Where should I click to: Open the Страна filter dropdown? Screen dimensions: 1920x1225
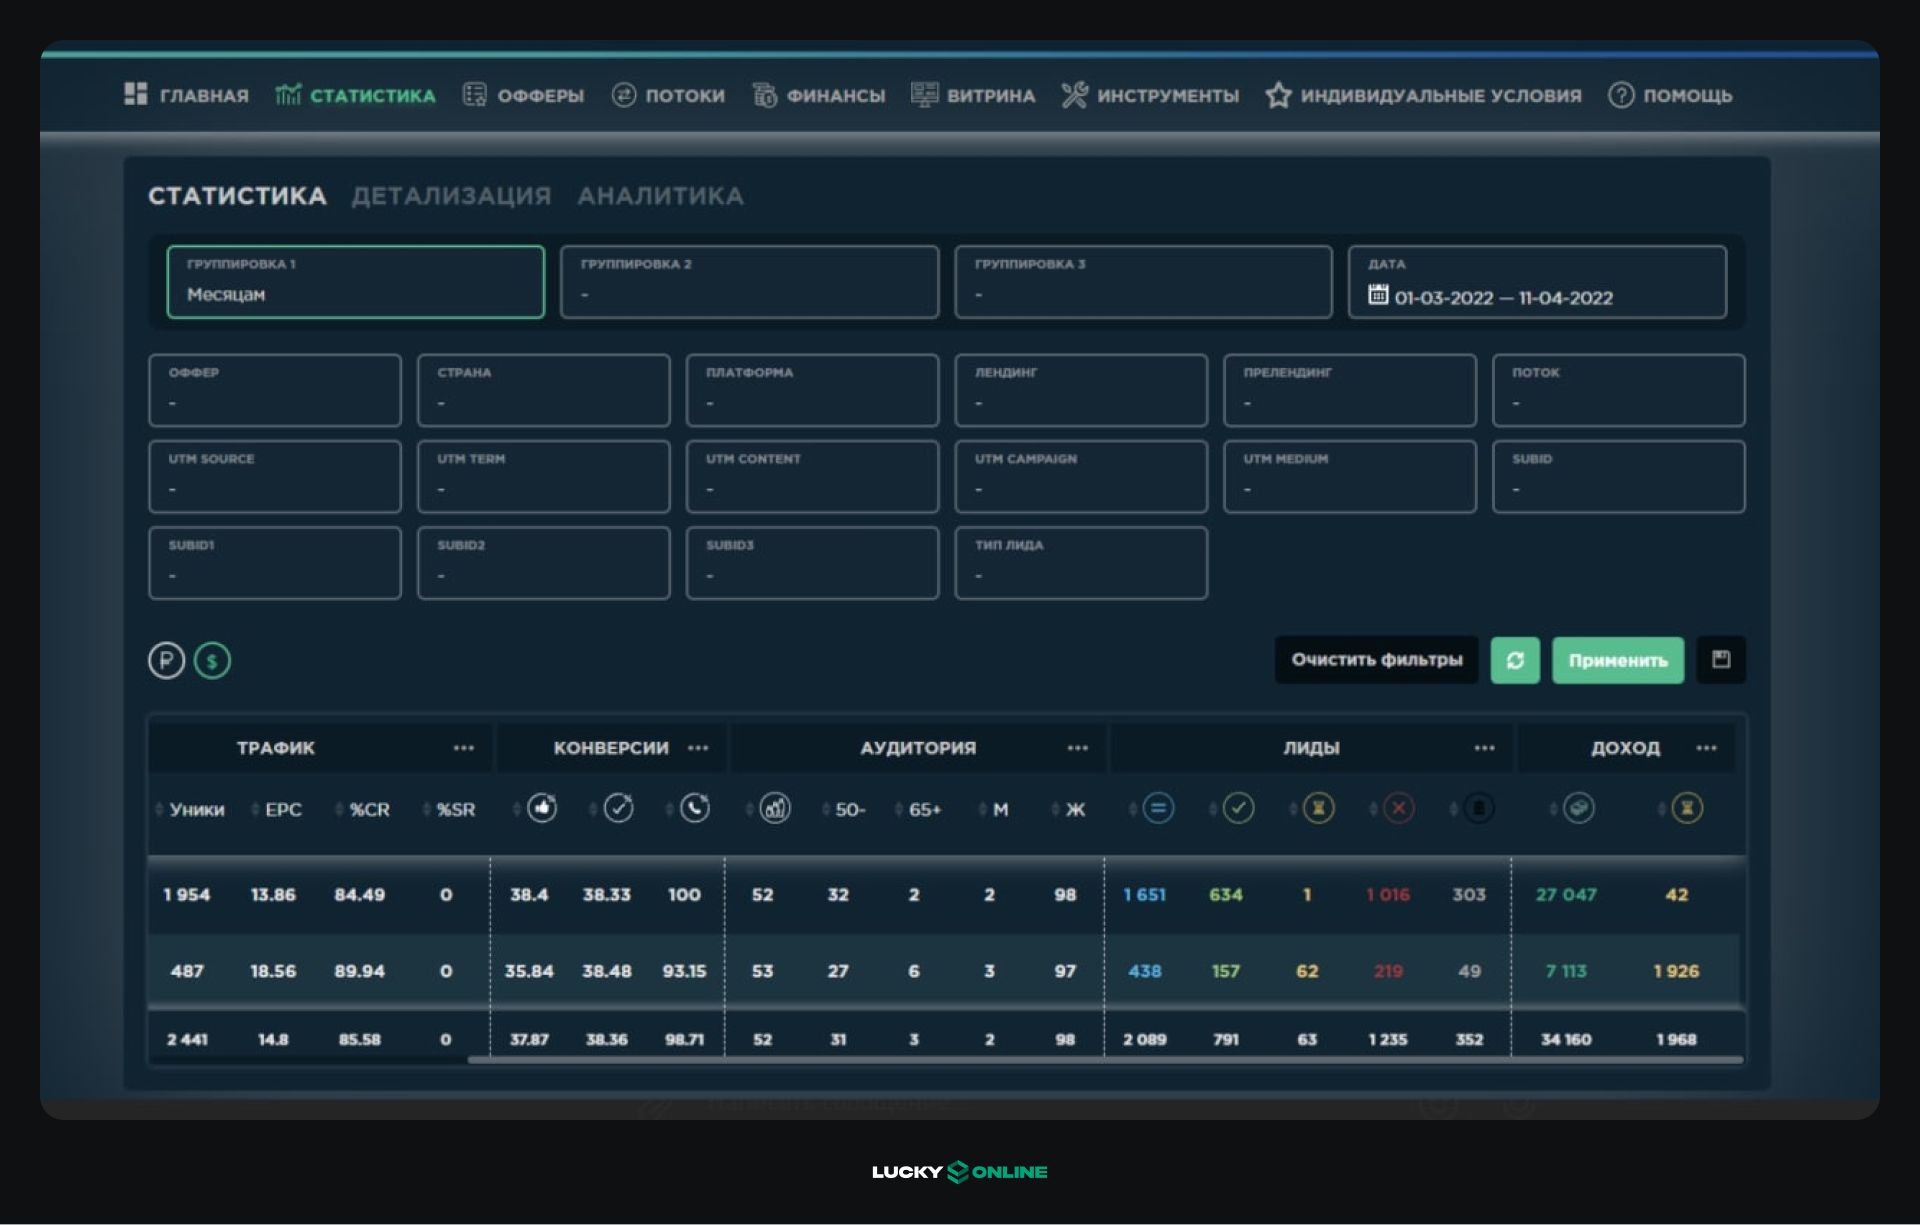click(x=543, y=390)
